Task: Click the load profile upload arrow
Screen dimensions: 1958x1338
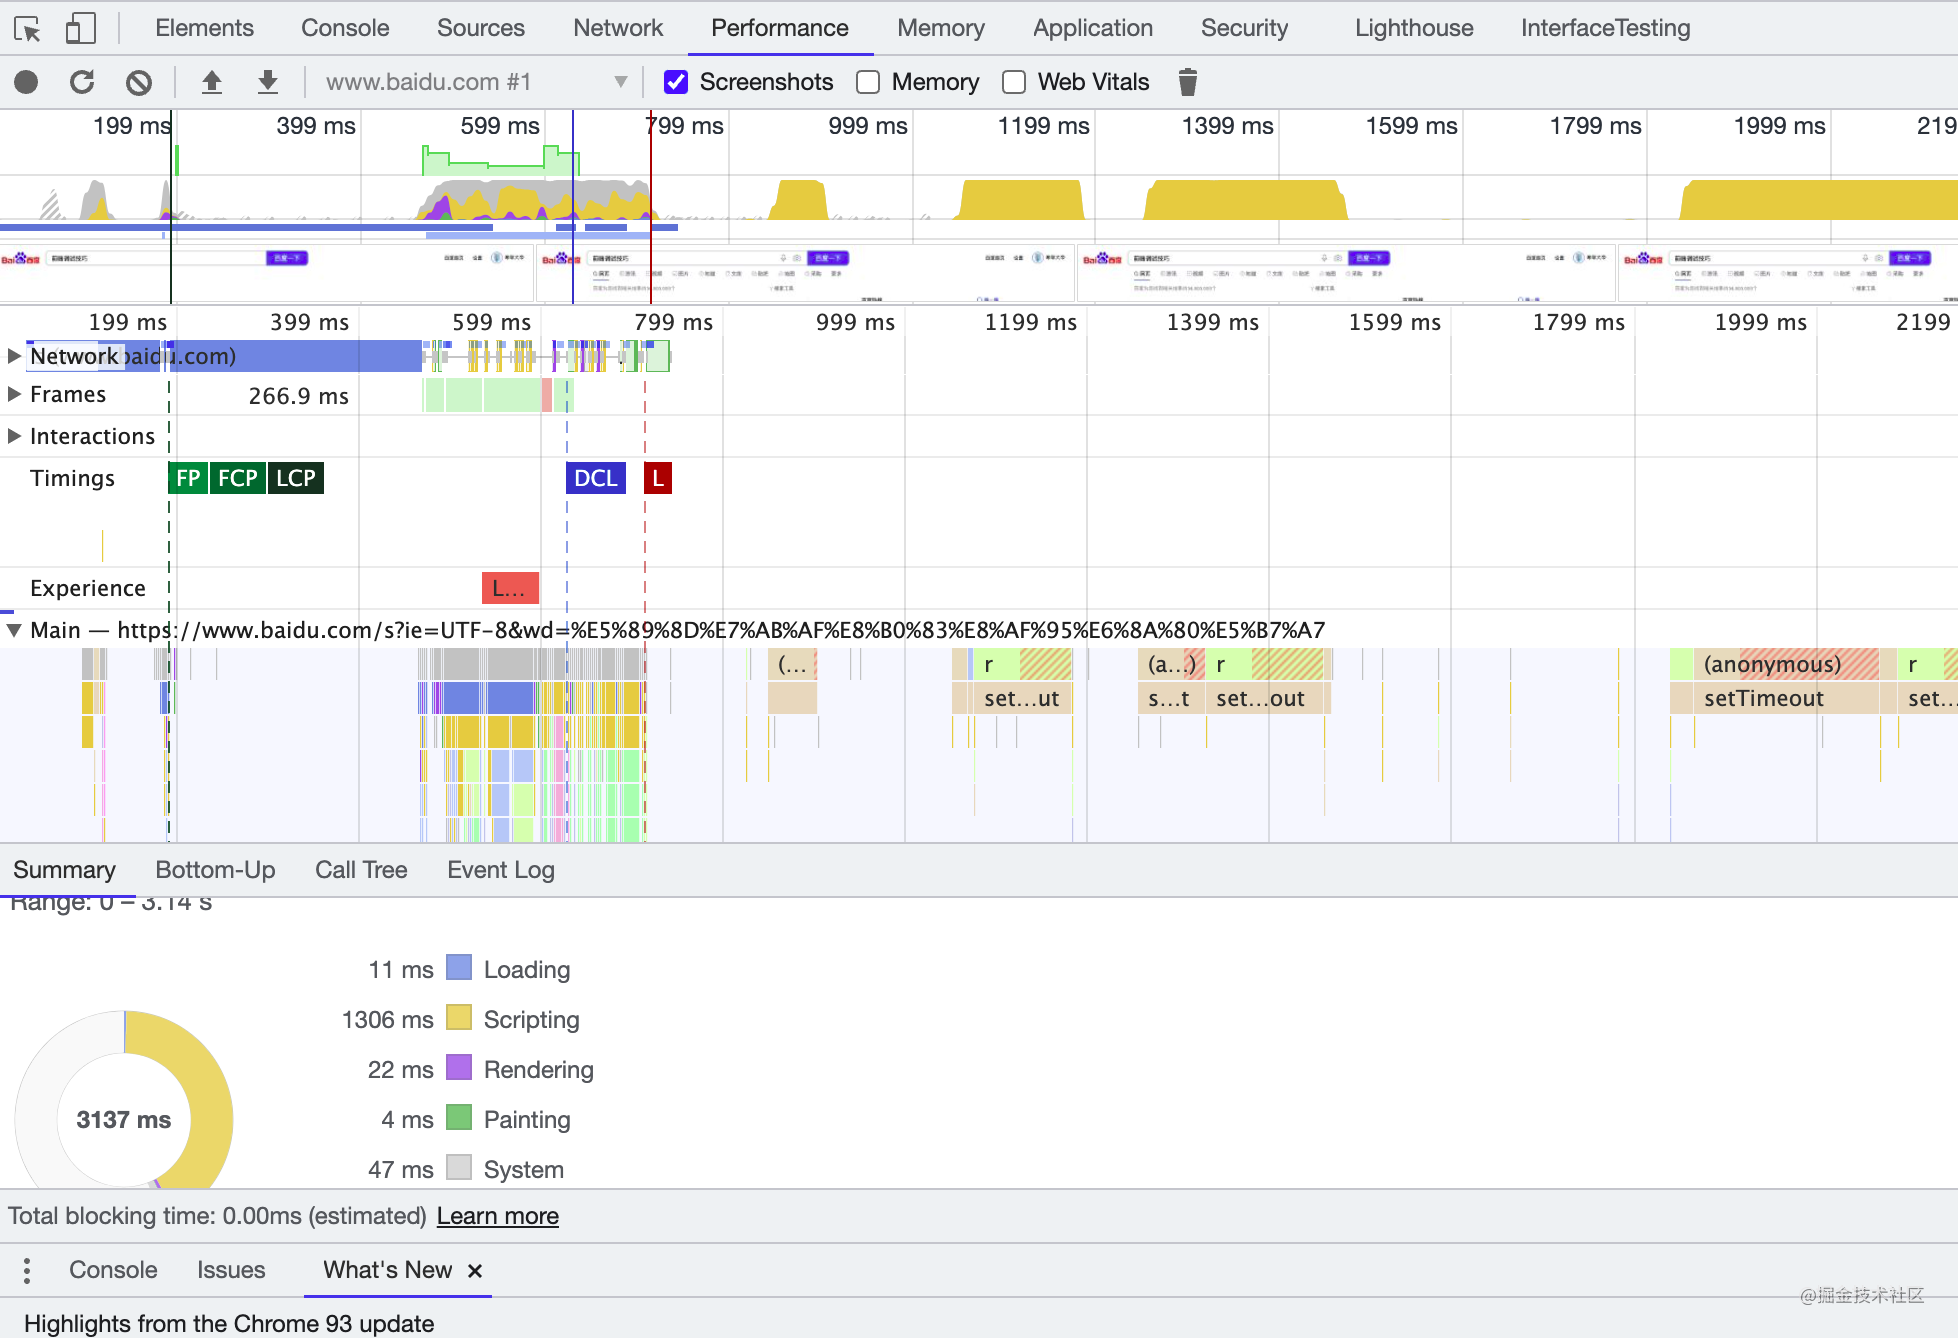Action: (x=211, y=82)
